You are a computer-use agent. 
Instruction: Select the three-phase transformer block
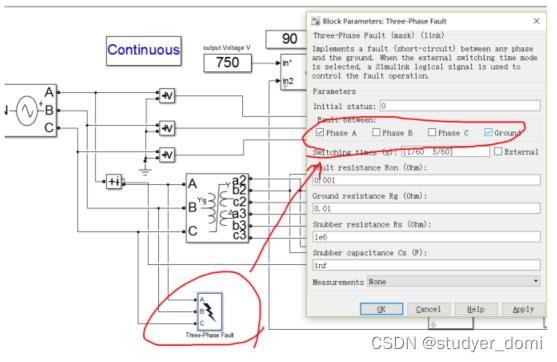(x=218, y=208)
